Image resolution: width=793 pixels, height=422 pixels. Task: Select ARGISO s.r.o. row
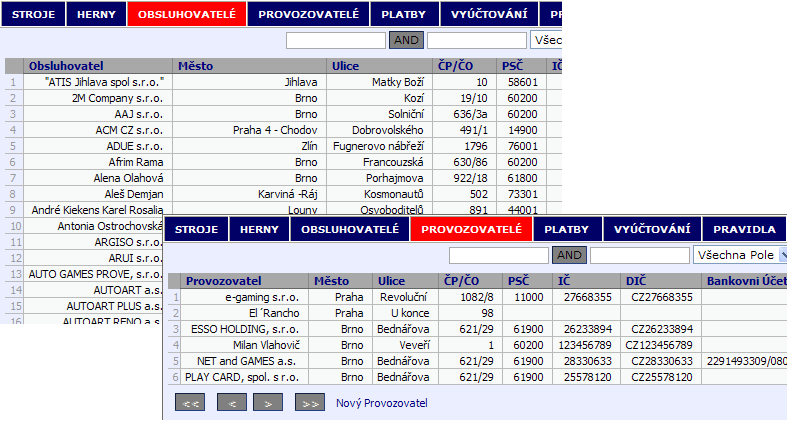point(84,242)
